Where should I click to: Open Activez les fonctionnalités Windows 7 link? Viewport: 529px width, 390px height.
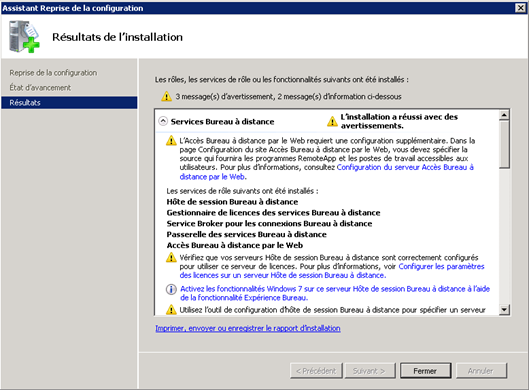click(335, 293)
